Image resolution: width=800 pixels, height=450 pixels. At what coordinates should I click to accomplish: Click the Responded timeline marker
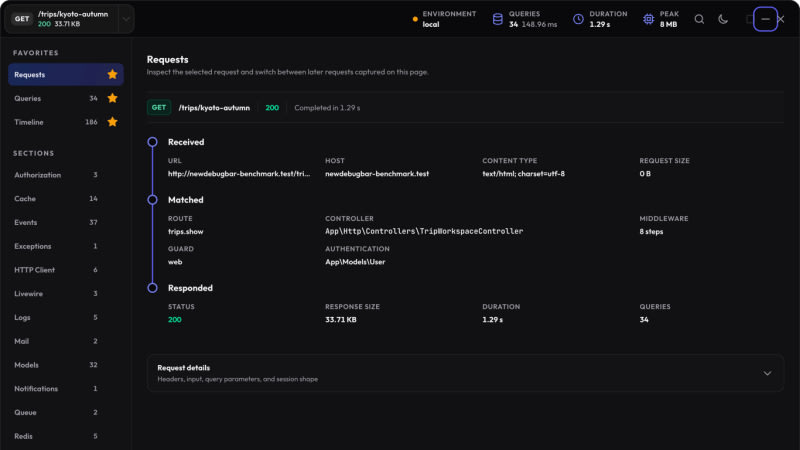(x=153, y=288)
